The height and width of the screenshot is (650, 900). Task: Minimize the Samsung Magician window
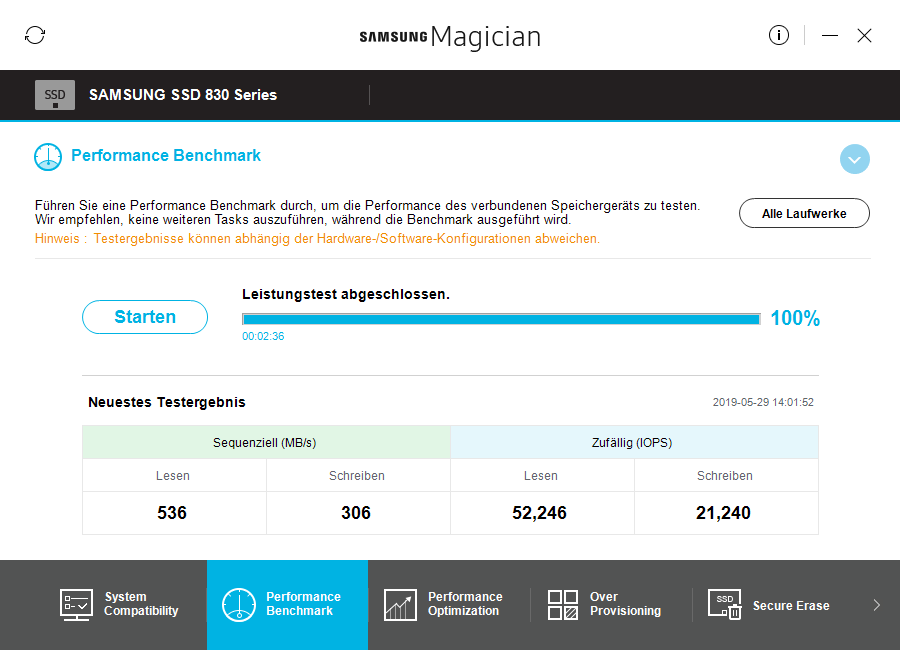click(x=829, y=36)
